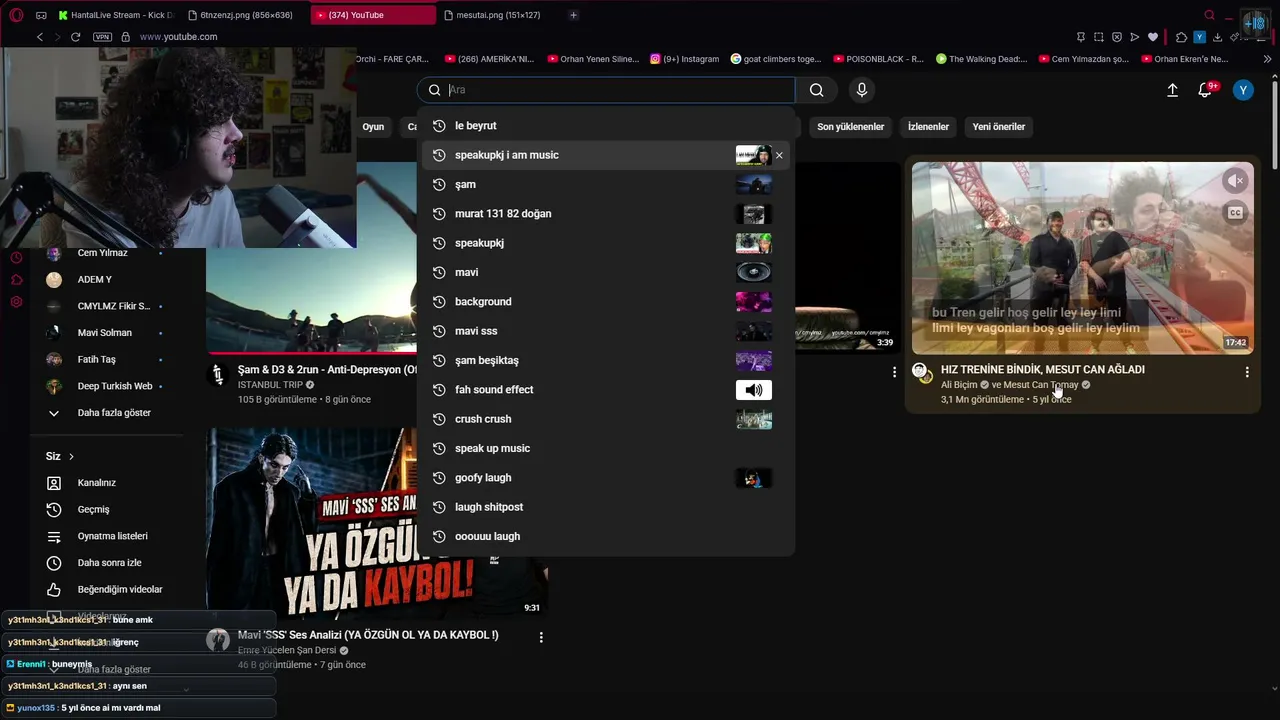Choose 'fah sound effect' suggestion
Screen dimensions: 1280x720
pos(606,390)
